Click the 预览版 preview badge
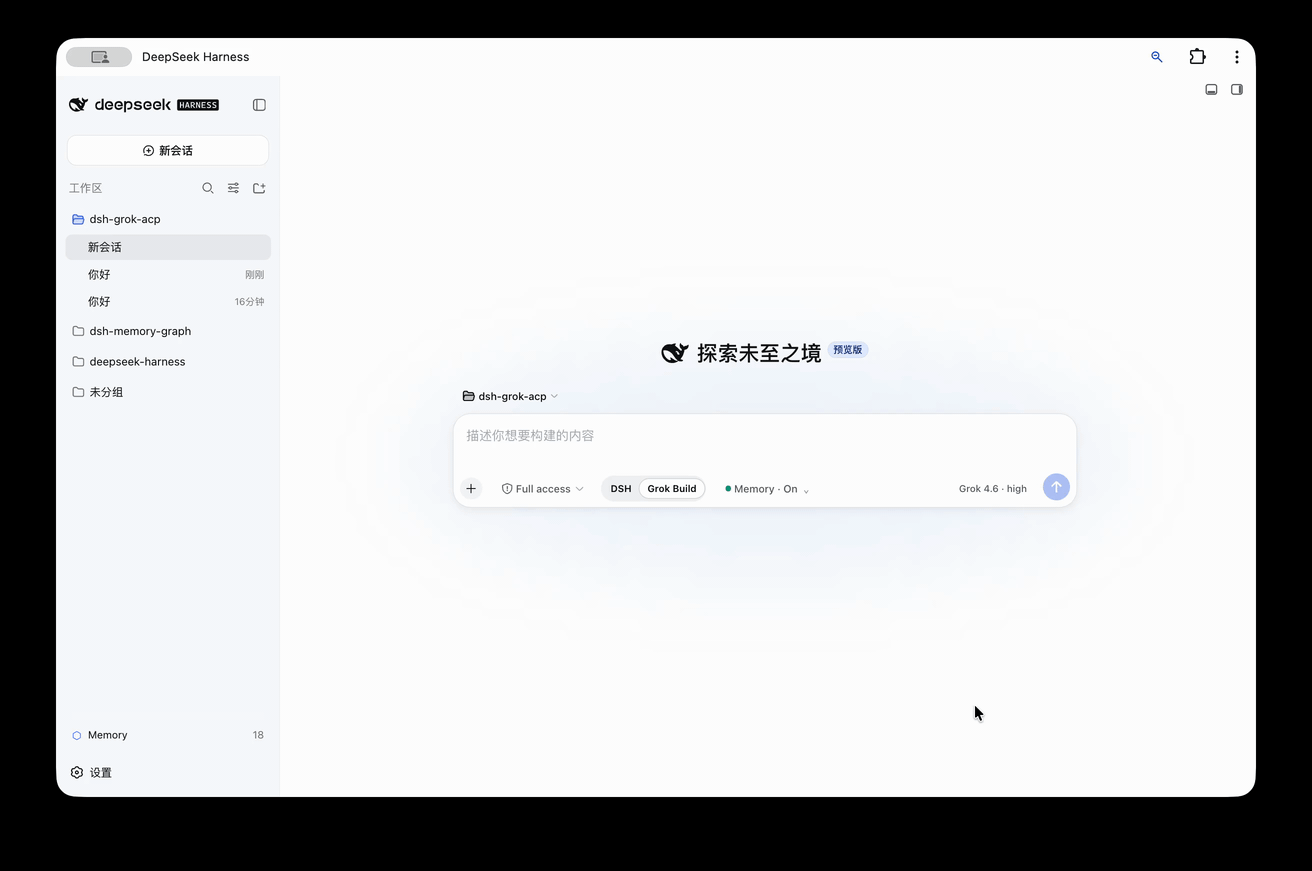The height and width of the screenshot is (871, 1312). [848, 350]
